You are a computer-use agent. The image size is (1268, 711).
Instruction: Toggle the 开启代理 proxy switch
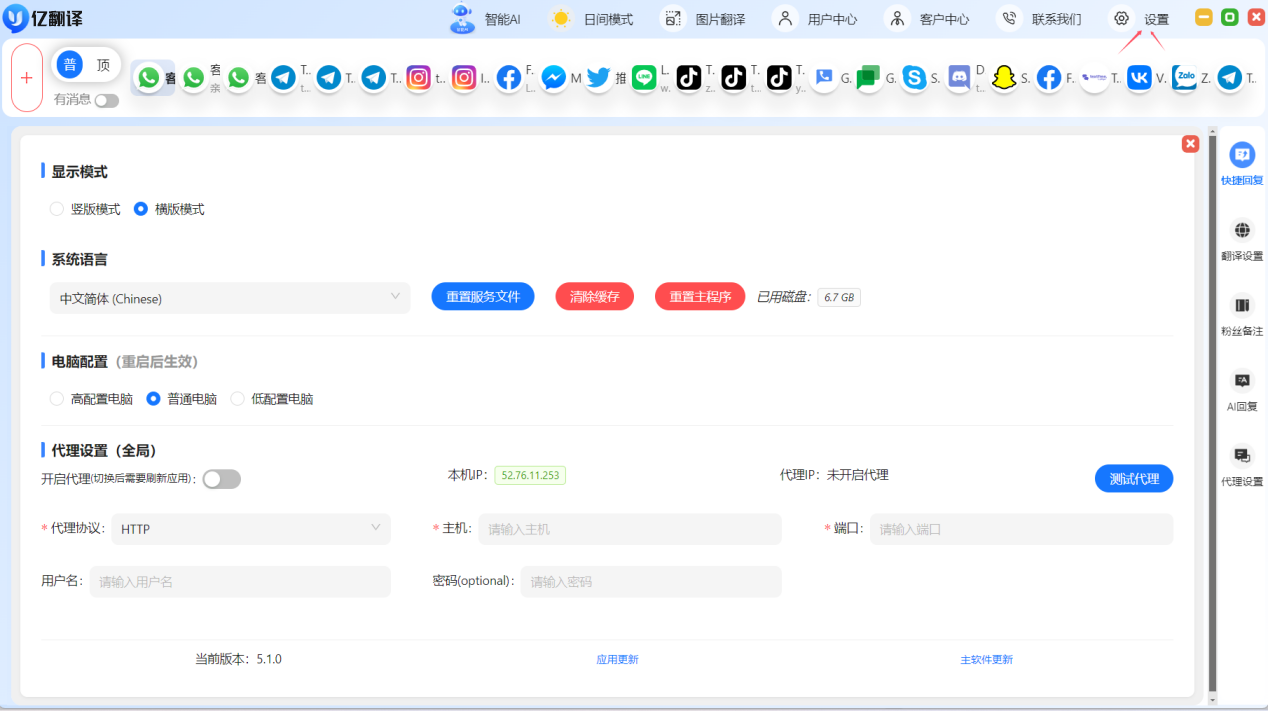tap(221, 479)
